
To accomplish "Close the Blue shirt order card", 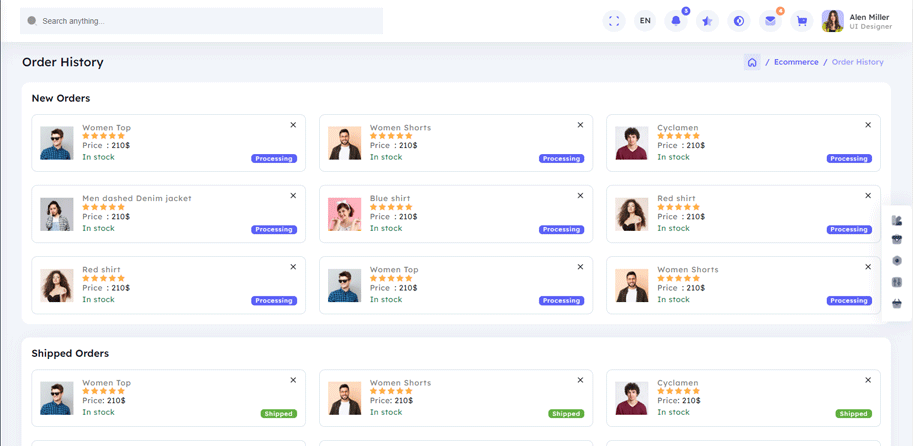I will pyautogui.click(x=580, y=196).
